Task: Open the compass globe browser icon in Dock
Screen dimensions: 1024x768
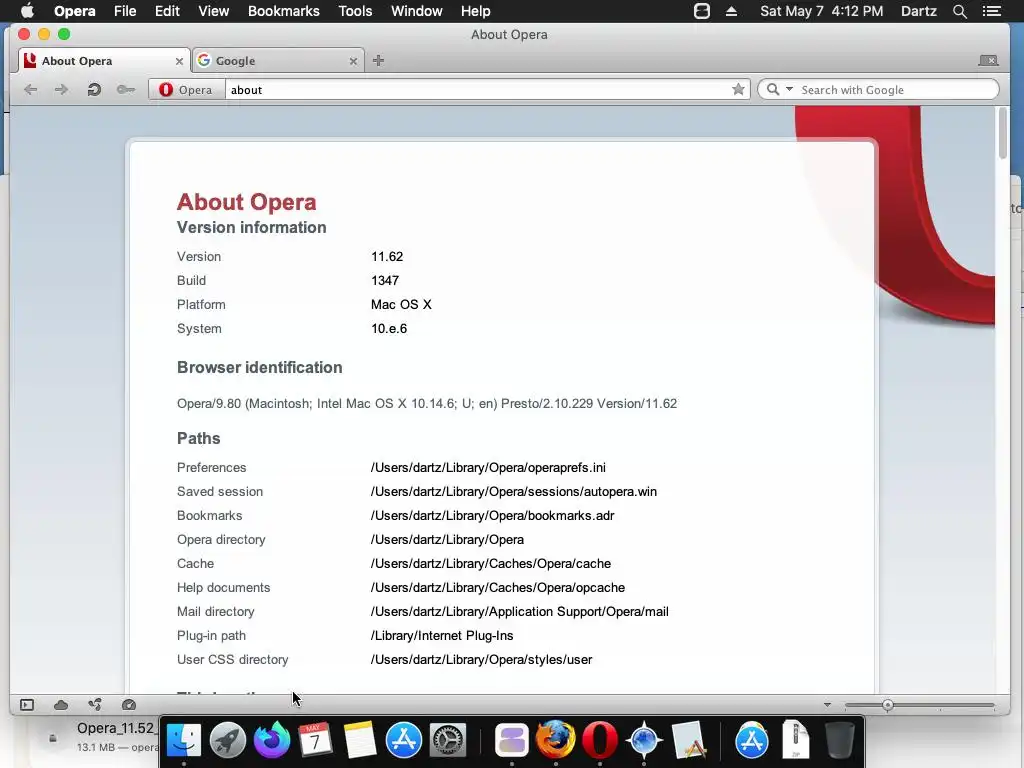Action: (x=644, y=740)
